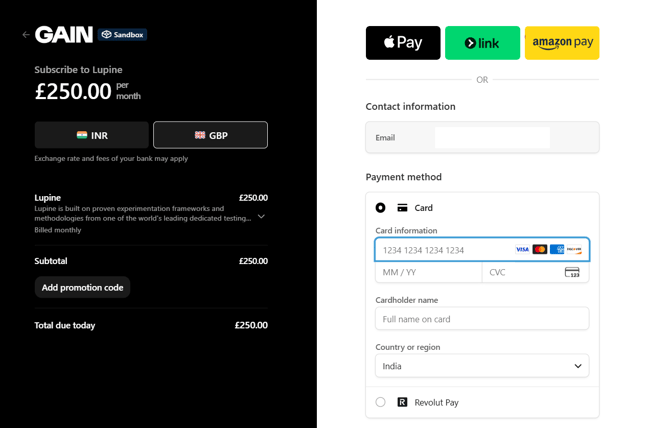Focus the CVC field

(x=535, y=273)
